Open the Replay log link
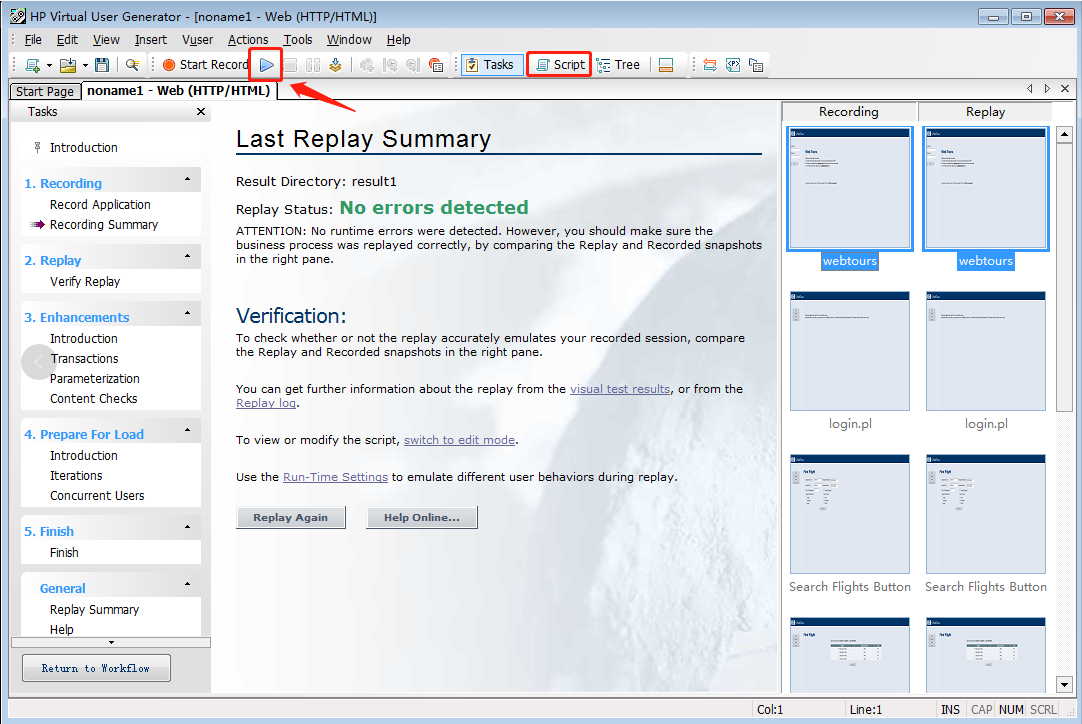Screen dimensions: 1082x724 pyautogui.click(x=266, y=403)
